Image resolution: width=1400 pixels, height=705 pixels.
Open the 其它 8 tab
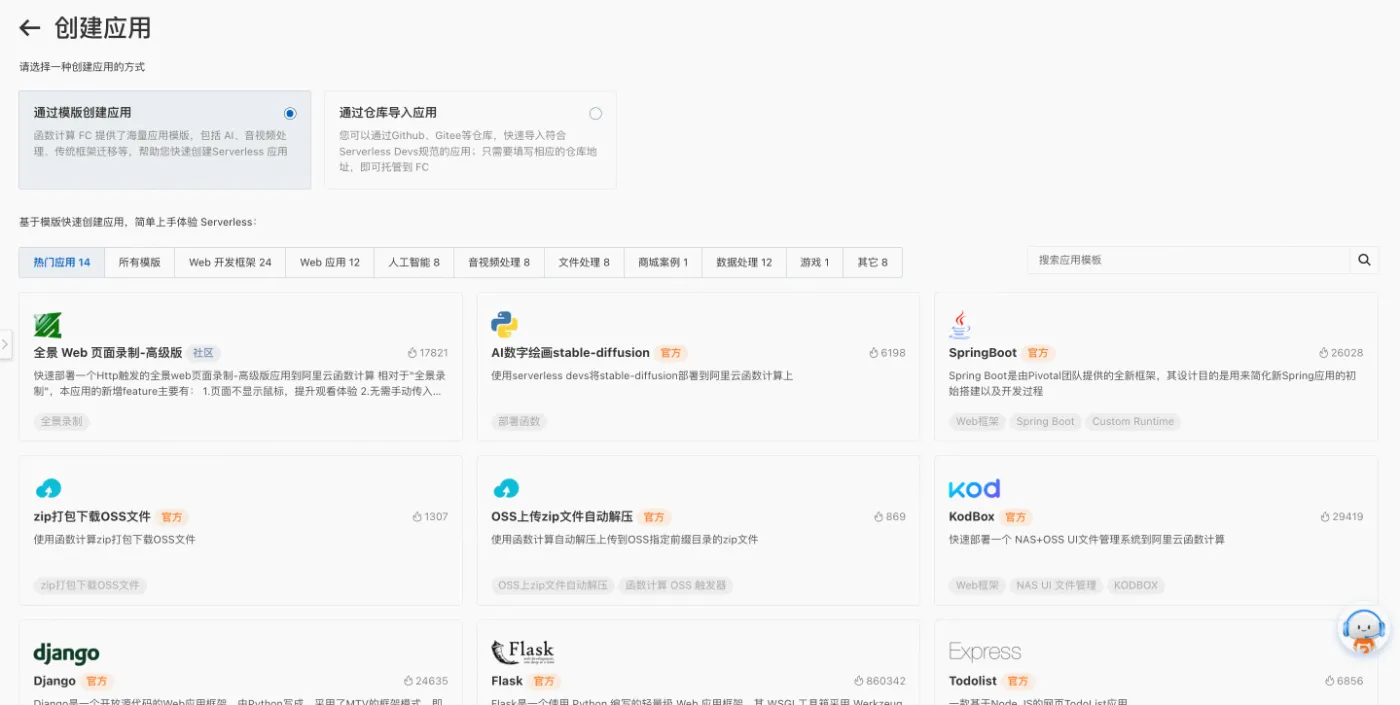872,263
